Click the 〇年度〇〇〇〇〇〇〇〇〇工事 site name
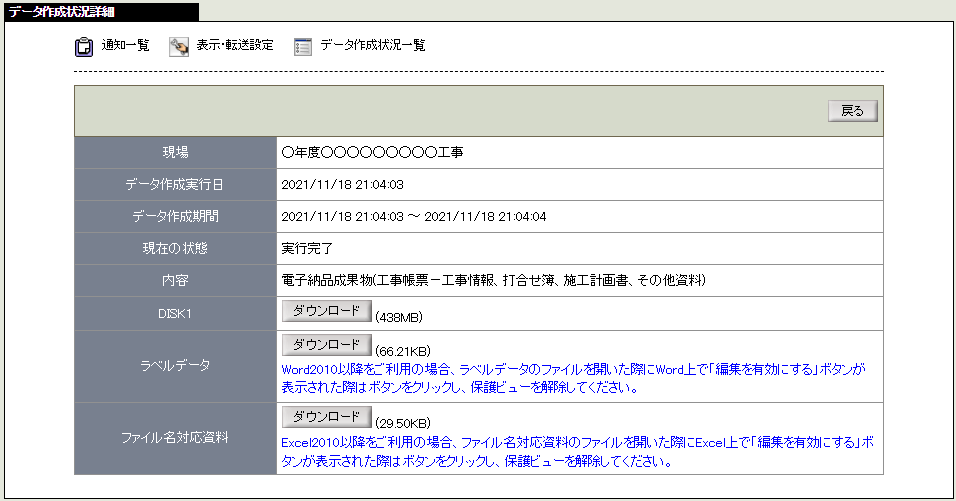Image resolution: width=956 pixels, height=501 pixels. pos(372,152)
